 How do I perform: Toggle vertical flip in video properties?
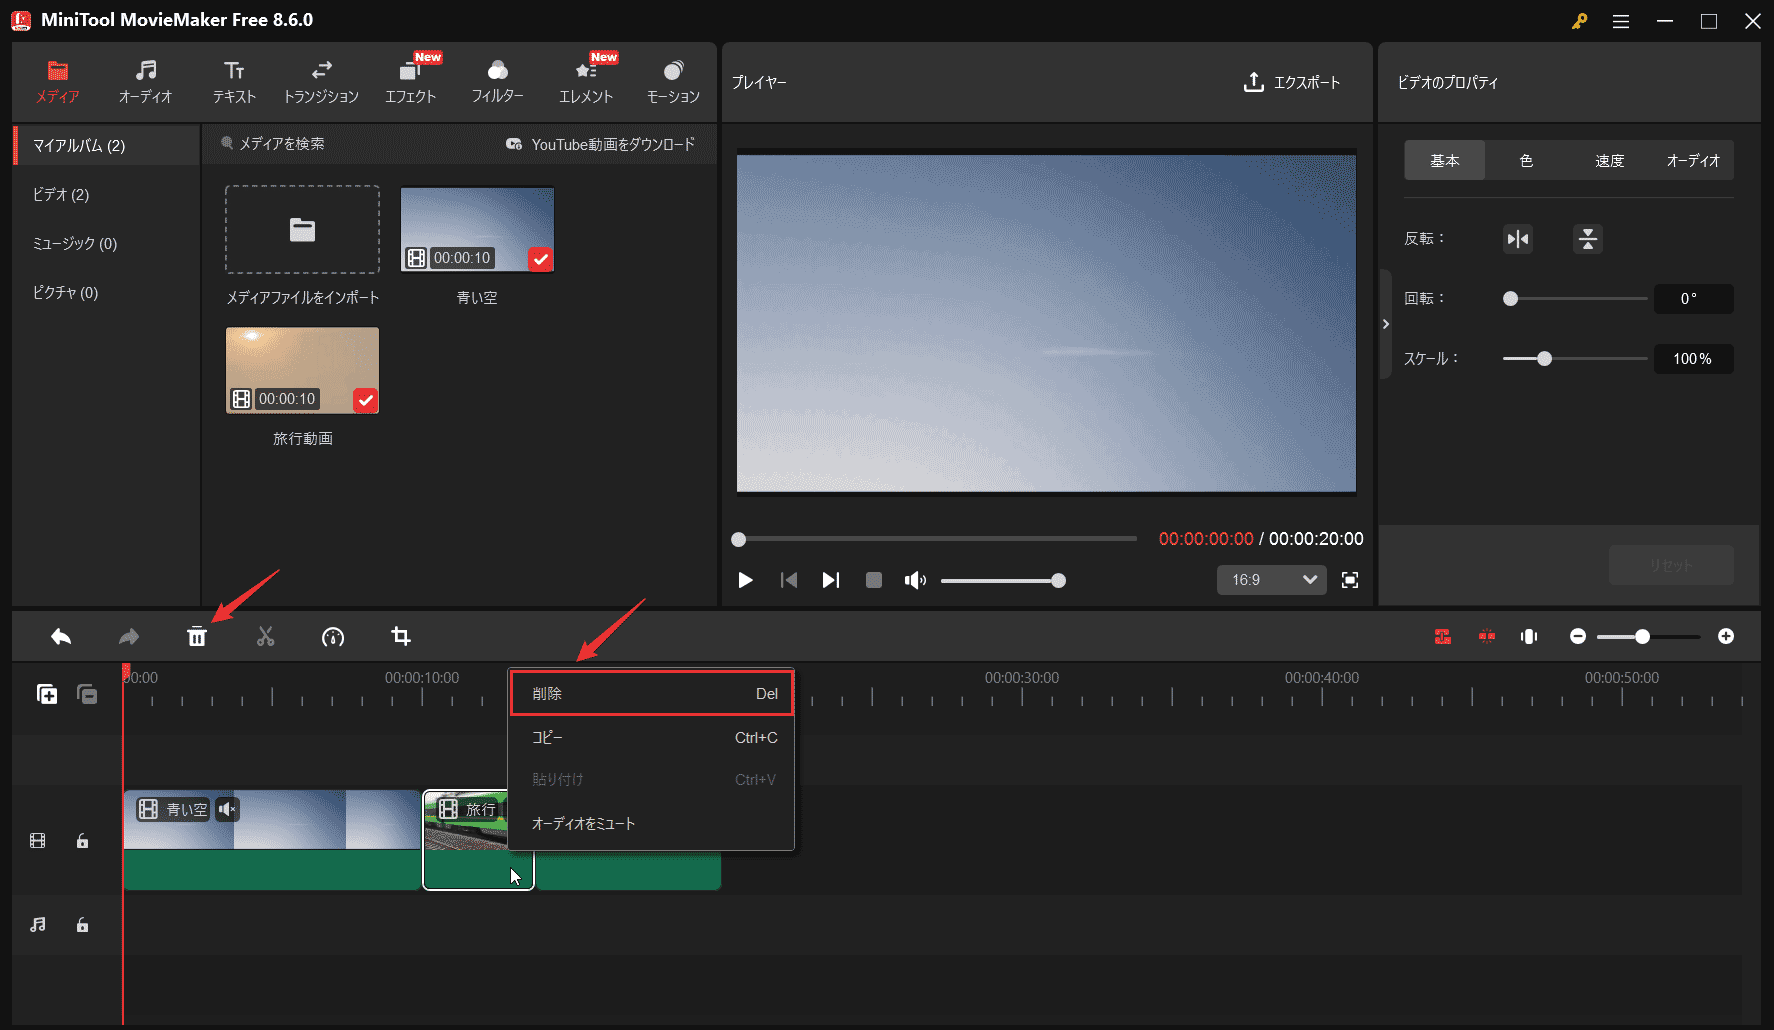coord(1587,239)
